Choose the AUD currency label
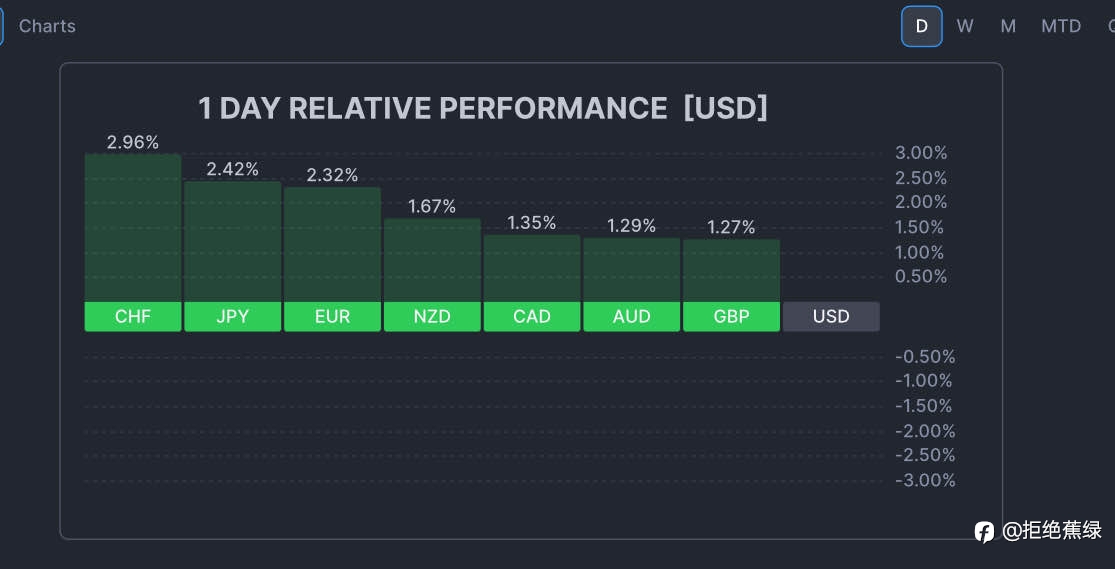Screen dimensions: 1115x569 [631, 317]
